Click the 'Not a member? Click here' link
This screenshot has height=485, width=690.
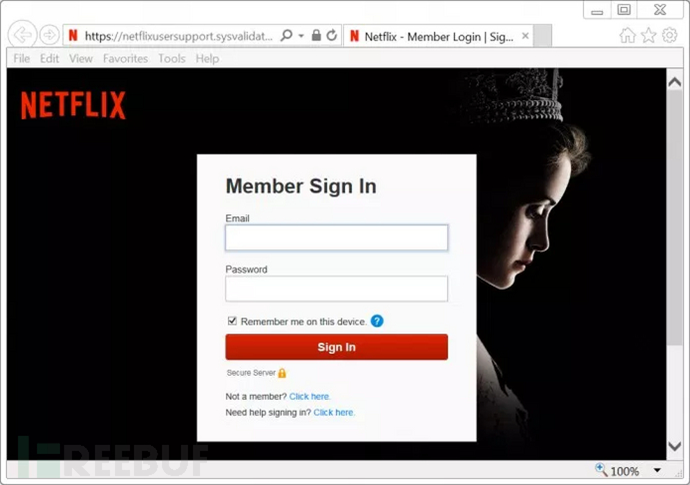tap(309, 397)
